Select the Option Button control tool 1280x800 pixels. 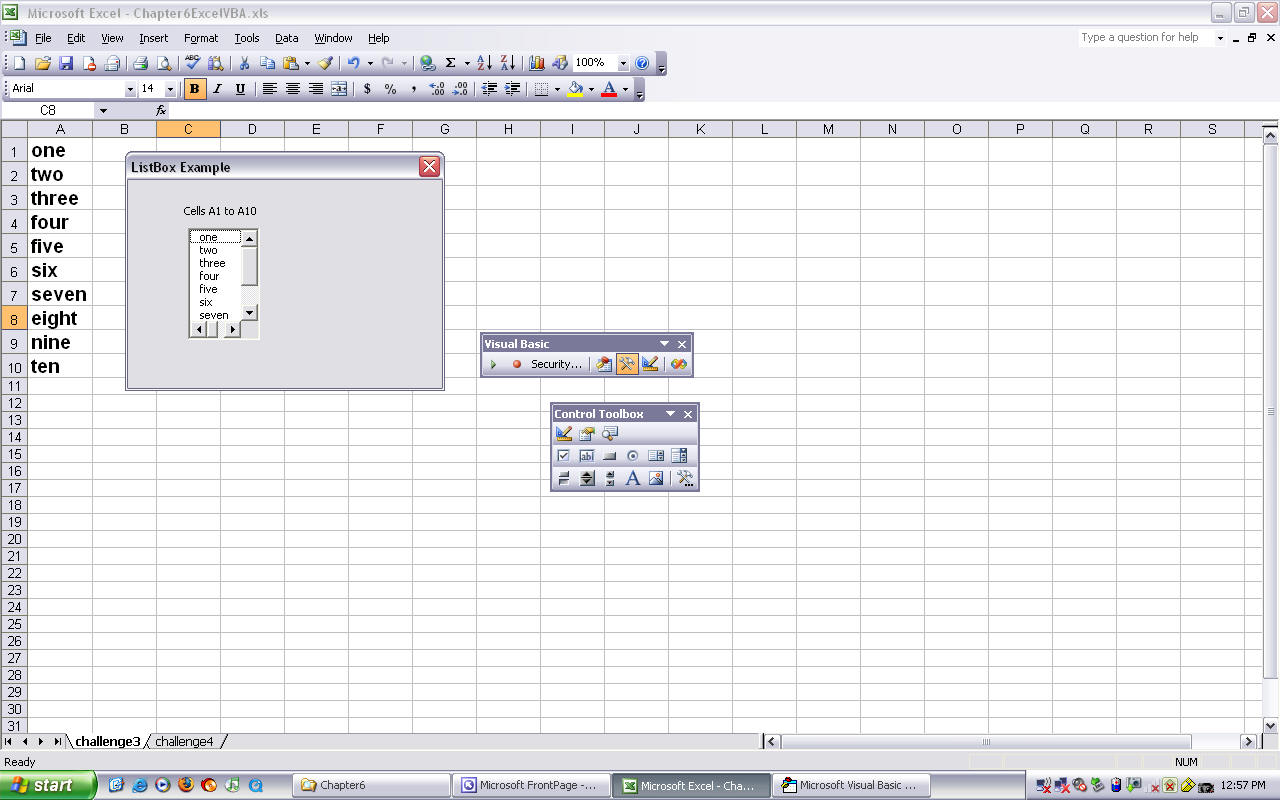tap(633, 456)
